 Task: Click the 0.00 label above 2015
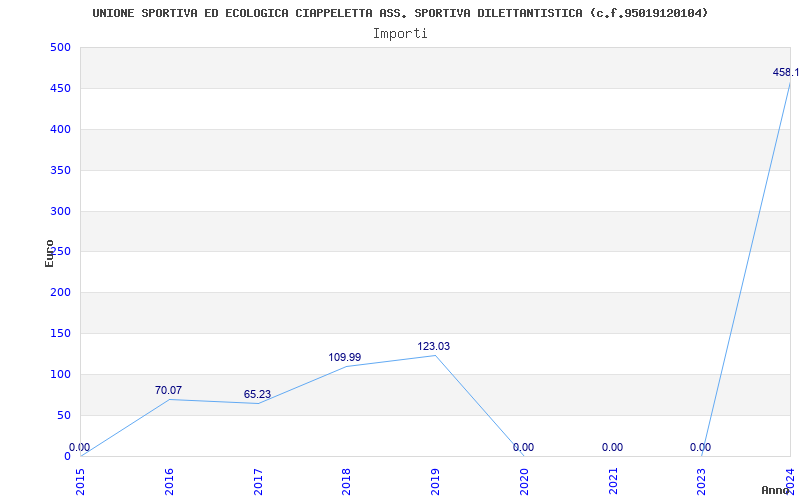(x=80, y=447)
